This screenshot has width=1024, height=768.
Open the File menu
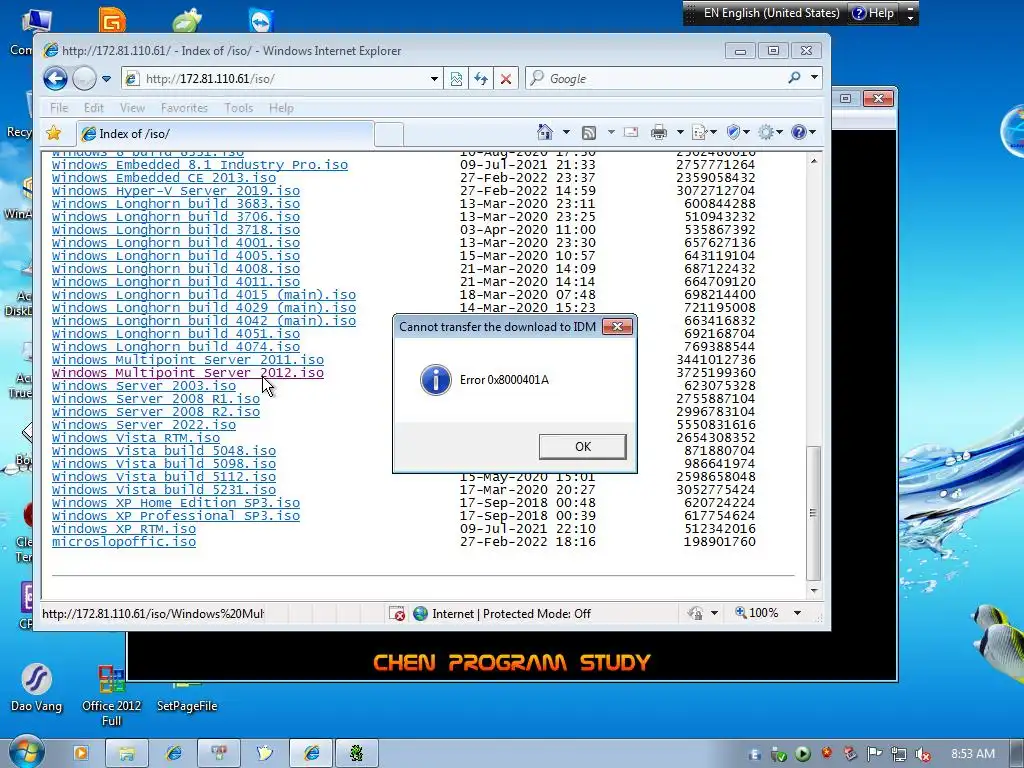point(59,108)
